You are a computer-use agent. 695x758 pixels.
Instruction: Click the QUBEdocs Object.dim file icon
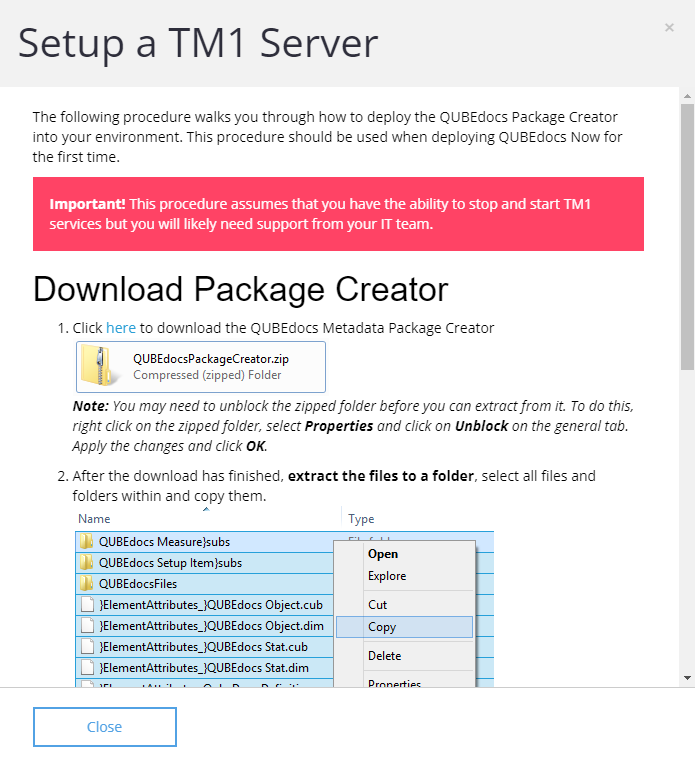(87, 626)
